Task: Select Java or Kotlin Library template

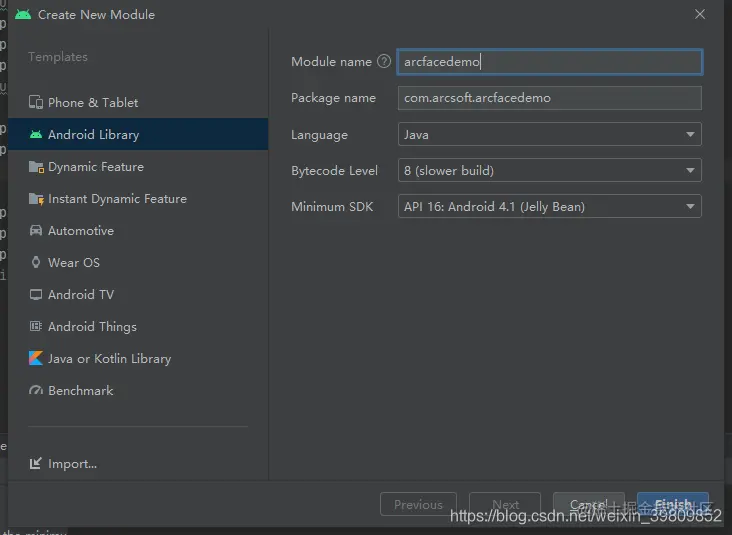Action: click(138, 359)
